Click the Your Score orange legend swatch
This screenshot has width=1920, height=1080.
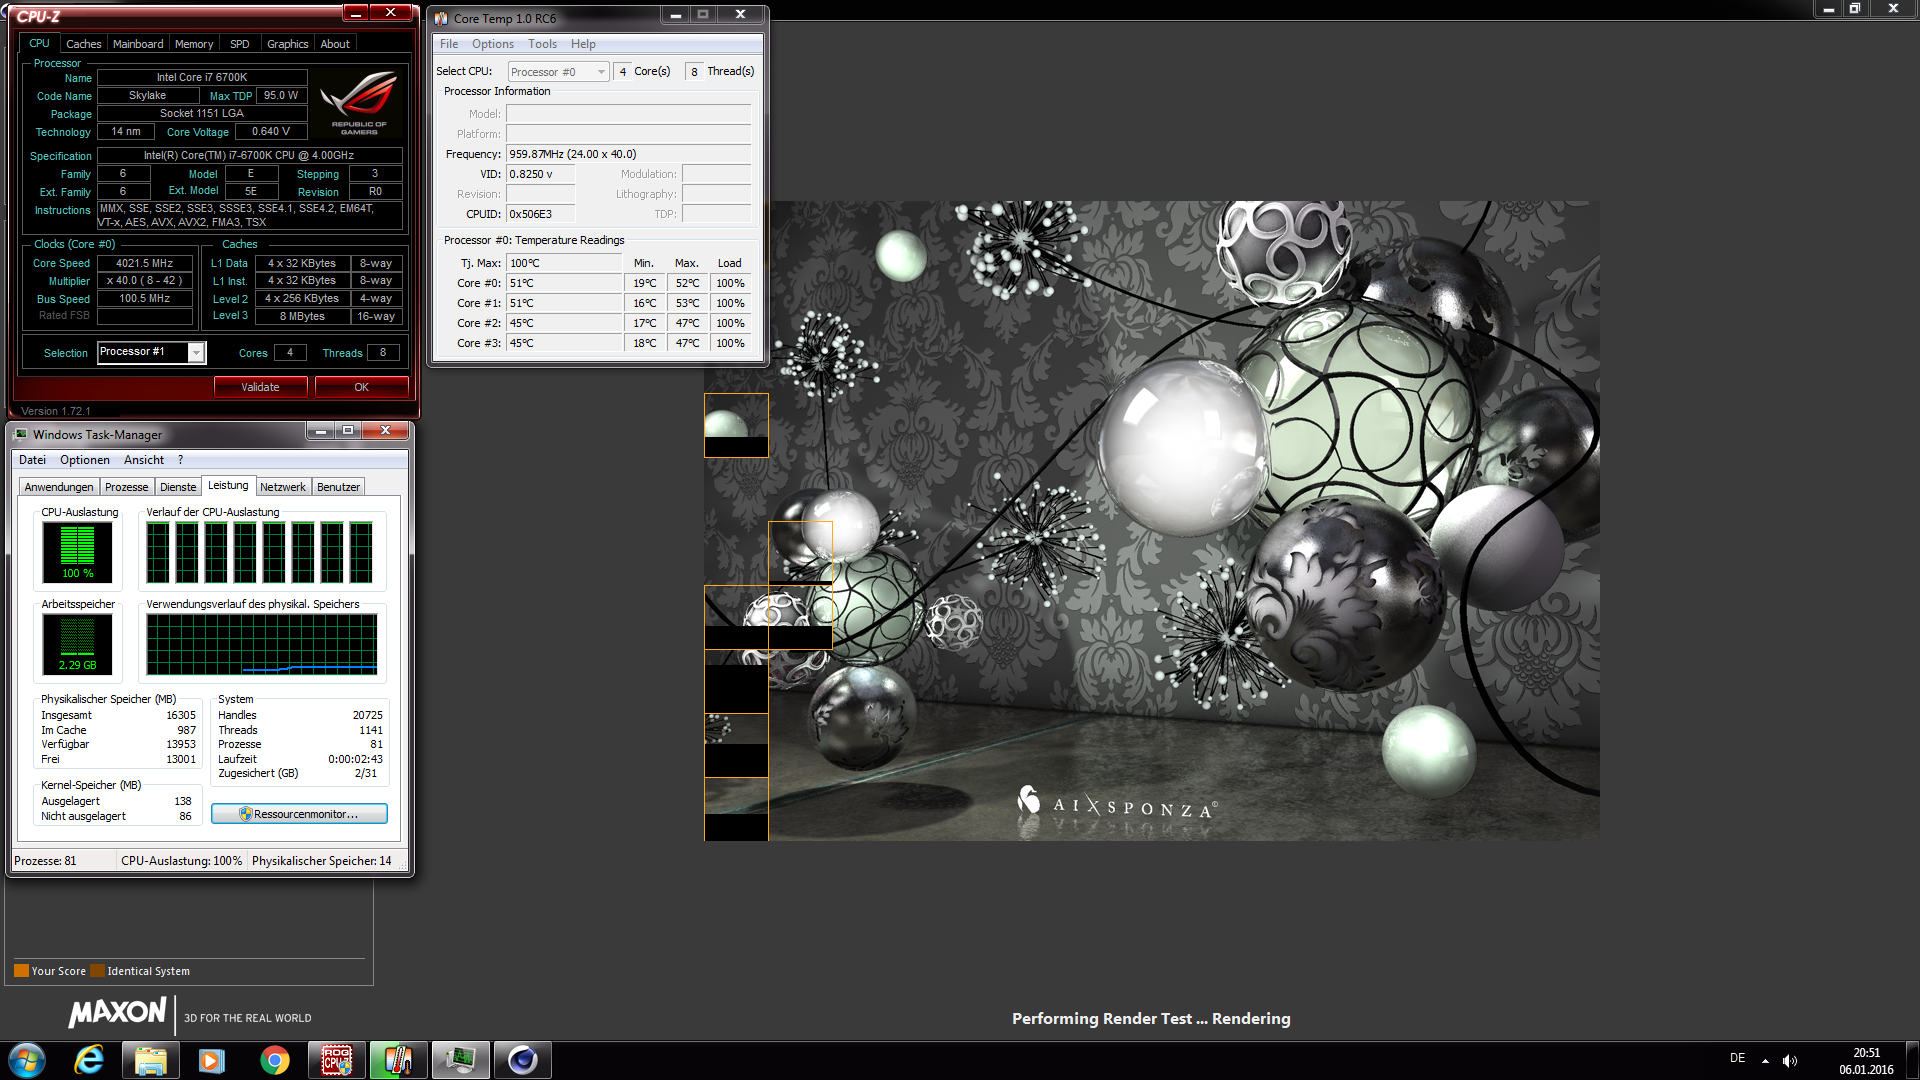coord(21,971)
